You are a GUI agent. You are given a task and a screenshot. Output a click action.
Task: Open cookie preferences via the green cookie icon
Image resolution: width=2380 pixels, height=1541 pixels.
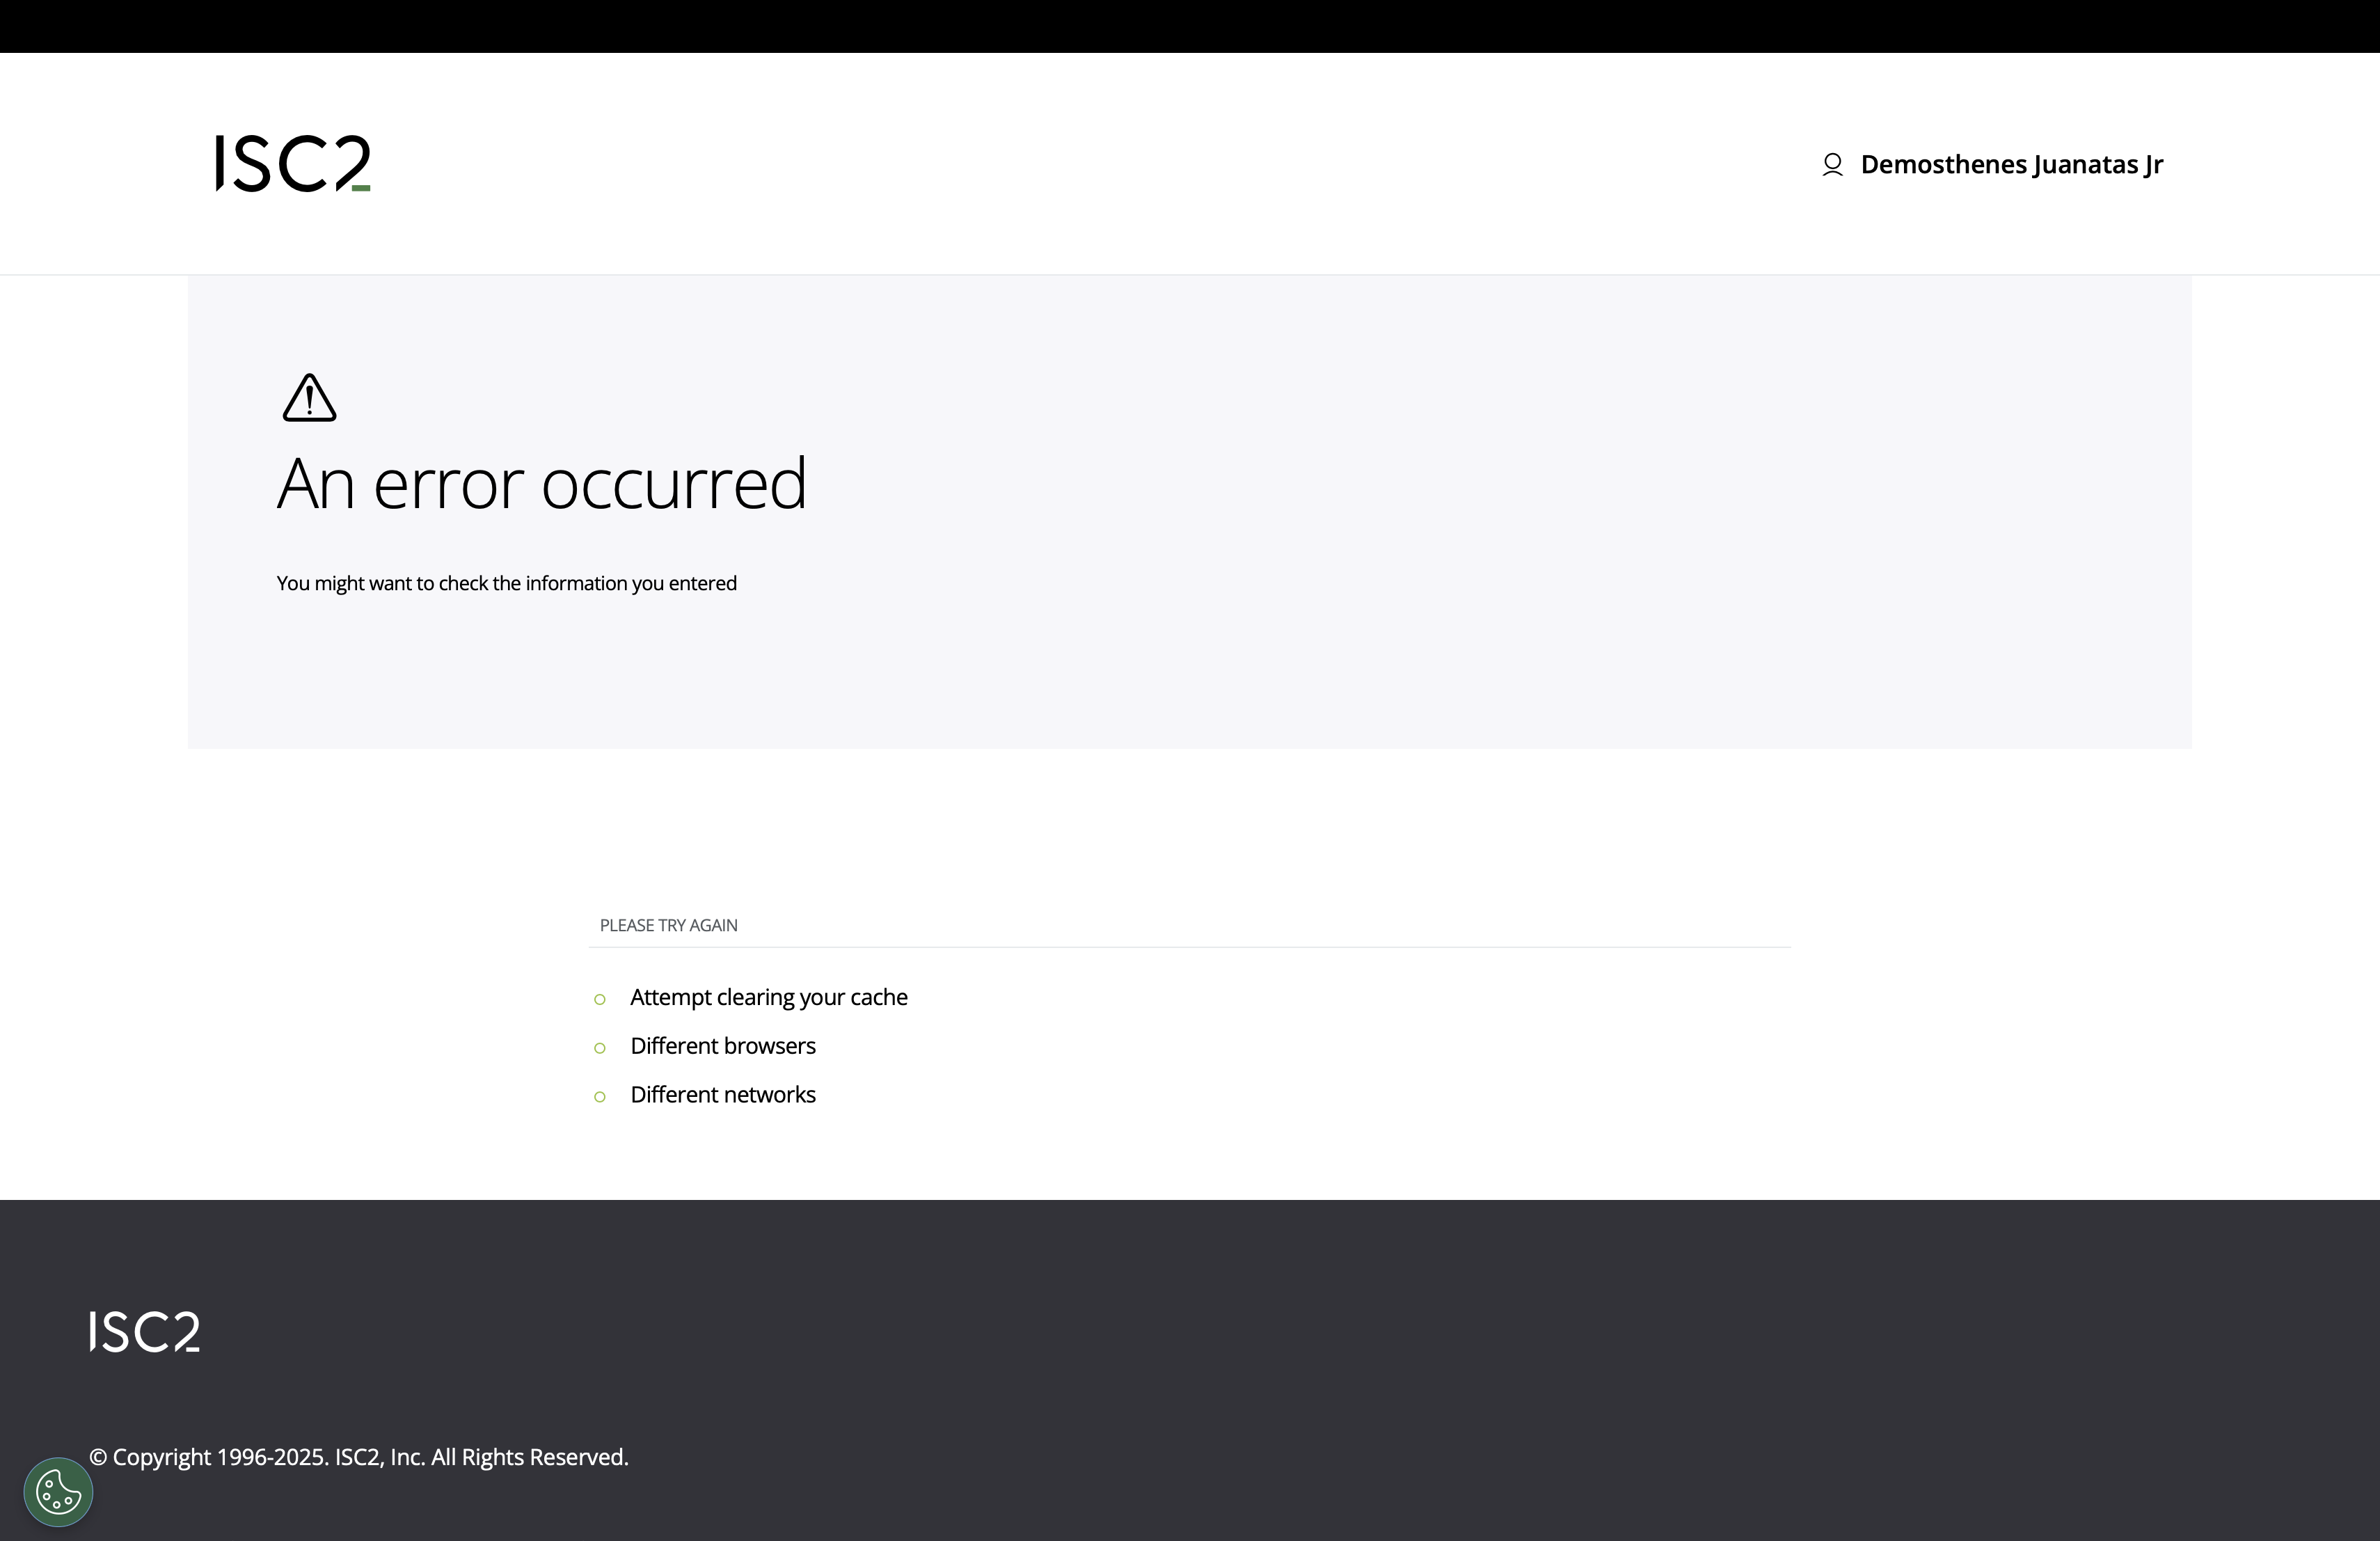[x=57, y=1491]
